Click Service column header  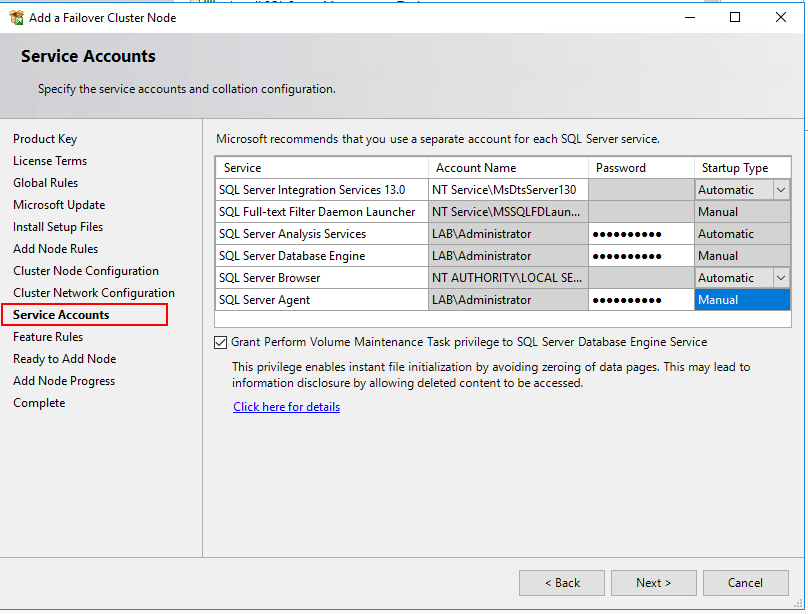pyautogui.click(x=322, y=168)
